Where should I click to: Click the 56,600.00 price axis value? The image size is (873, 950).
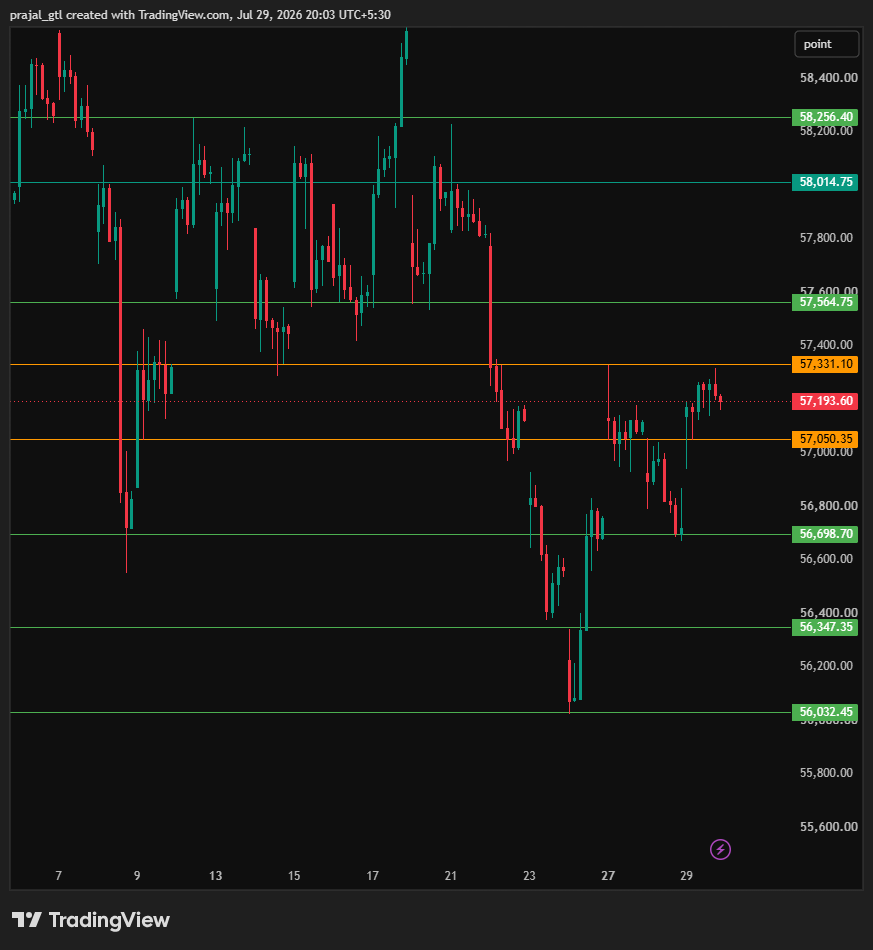826,559
